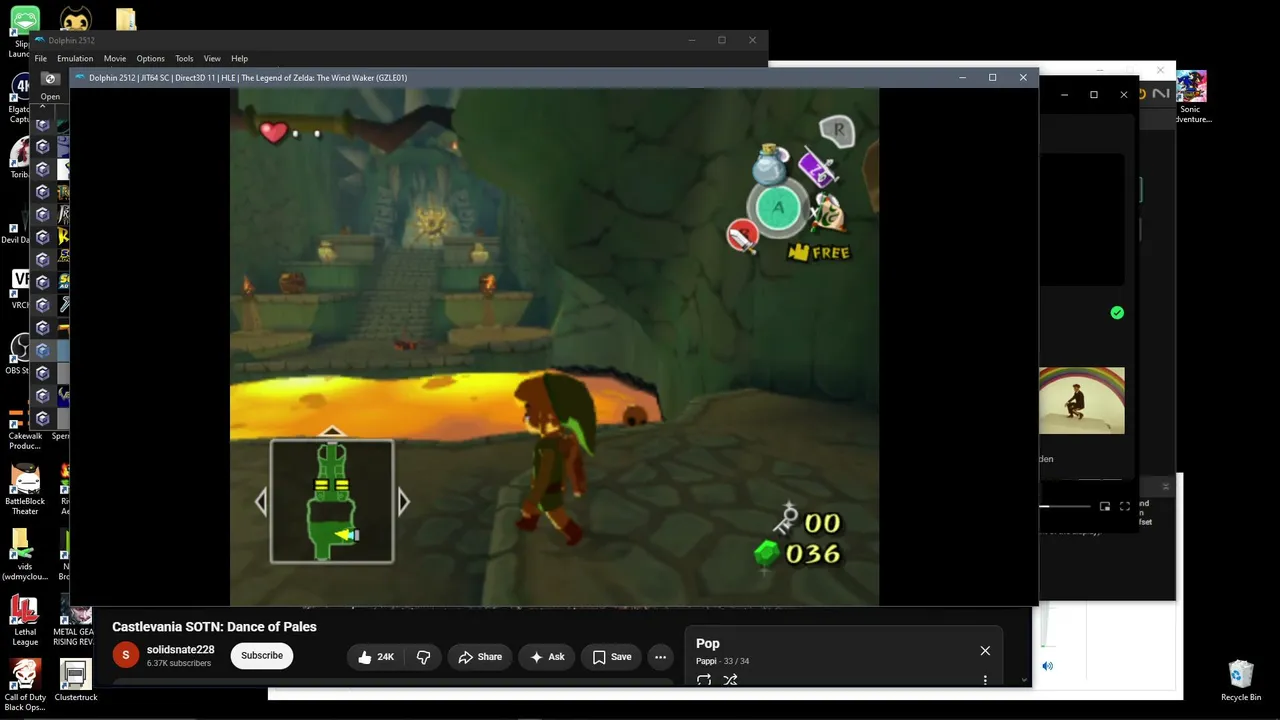Open Pop playlist options menu
1280x720 pixels.
tap(985, 680)
